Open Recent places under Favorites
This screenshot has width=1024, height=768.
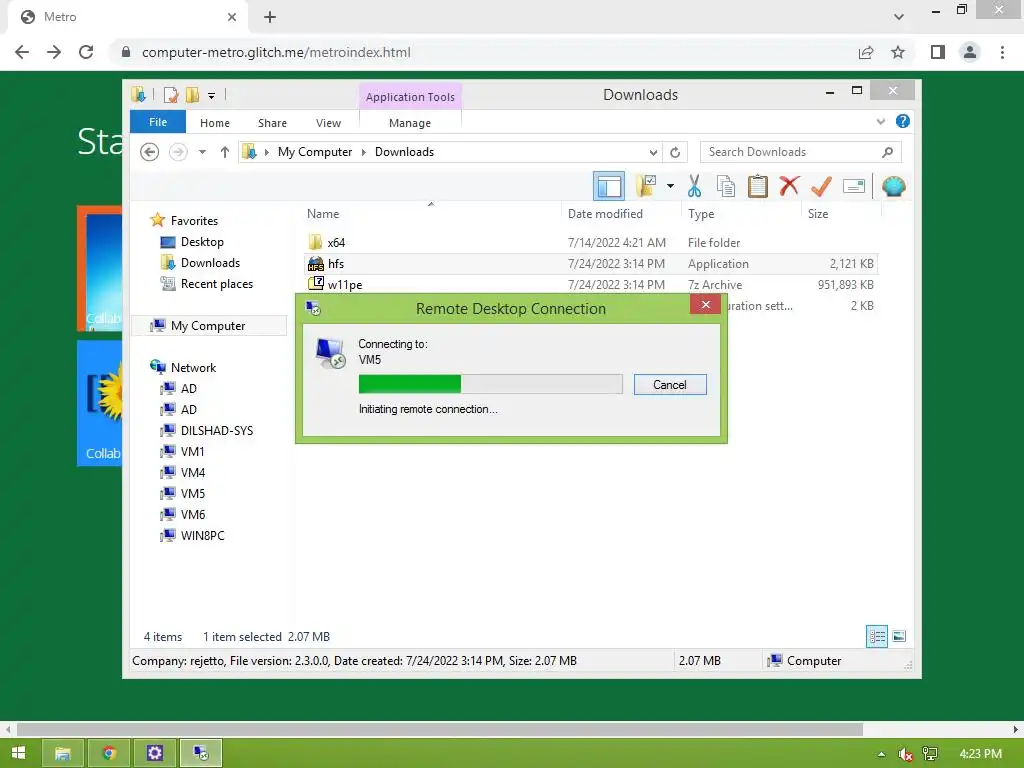pyautogui.click(x=217, y=283)
